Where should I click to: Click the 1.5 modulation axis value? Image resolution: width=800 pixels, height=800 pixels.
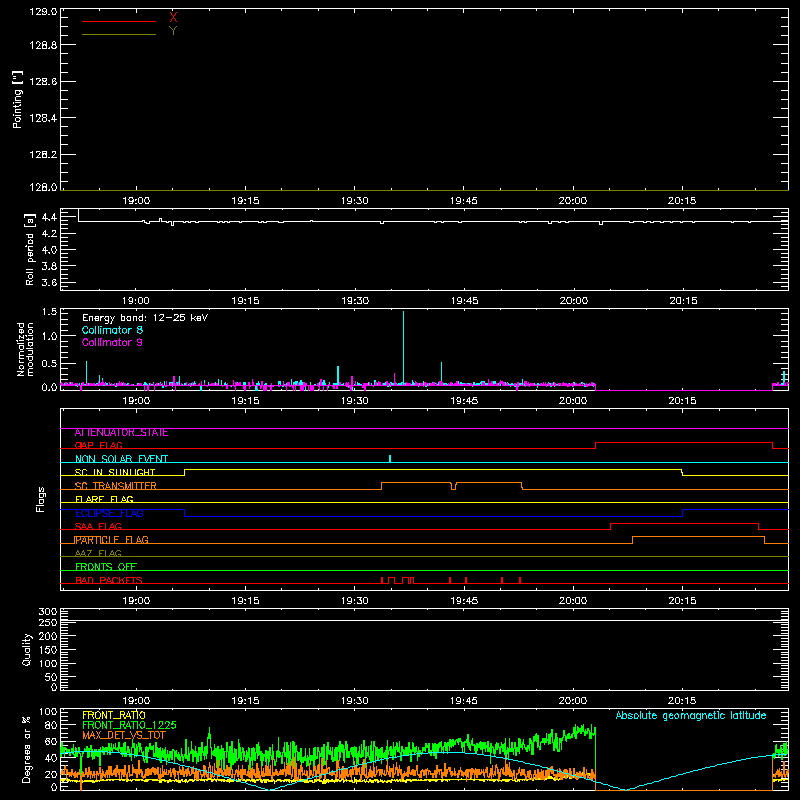pyautogui.click(x=49, y=312)
